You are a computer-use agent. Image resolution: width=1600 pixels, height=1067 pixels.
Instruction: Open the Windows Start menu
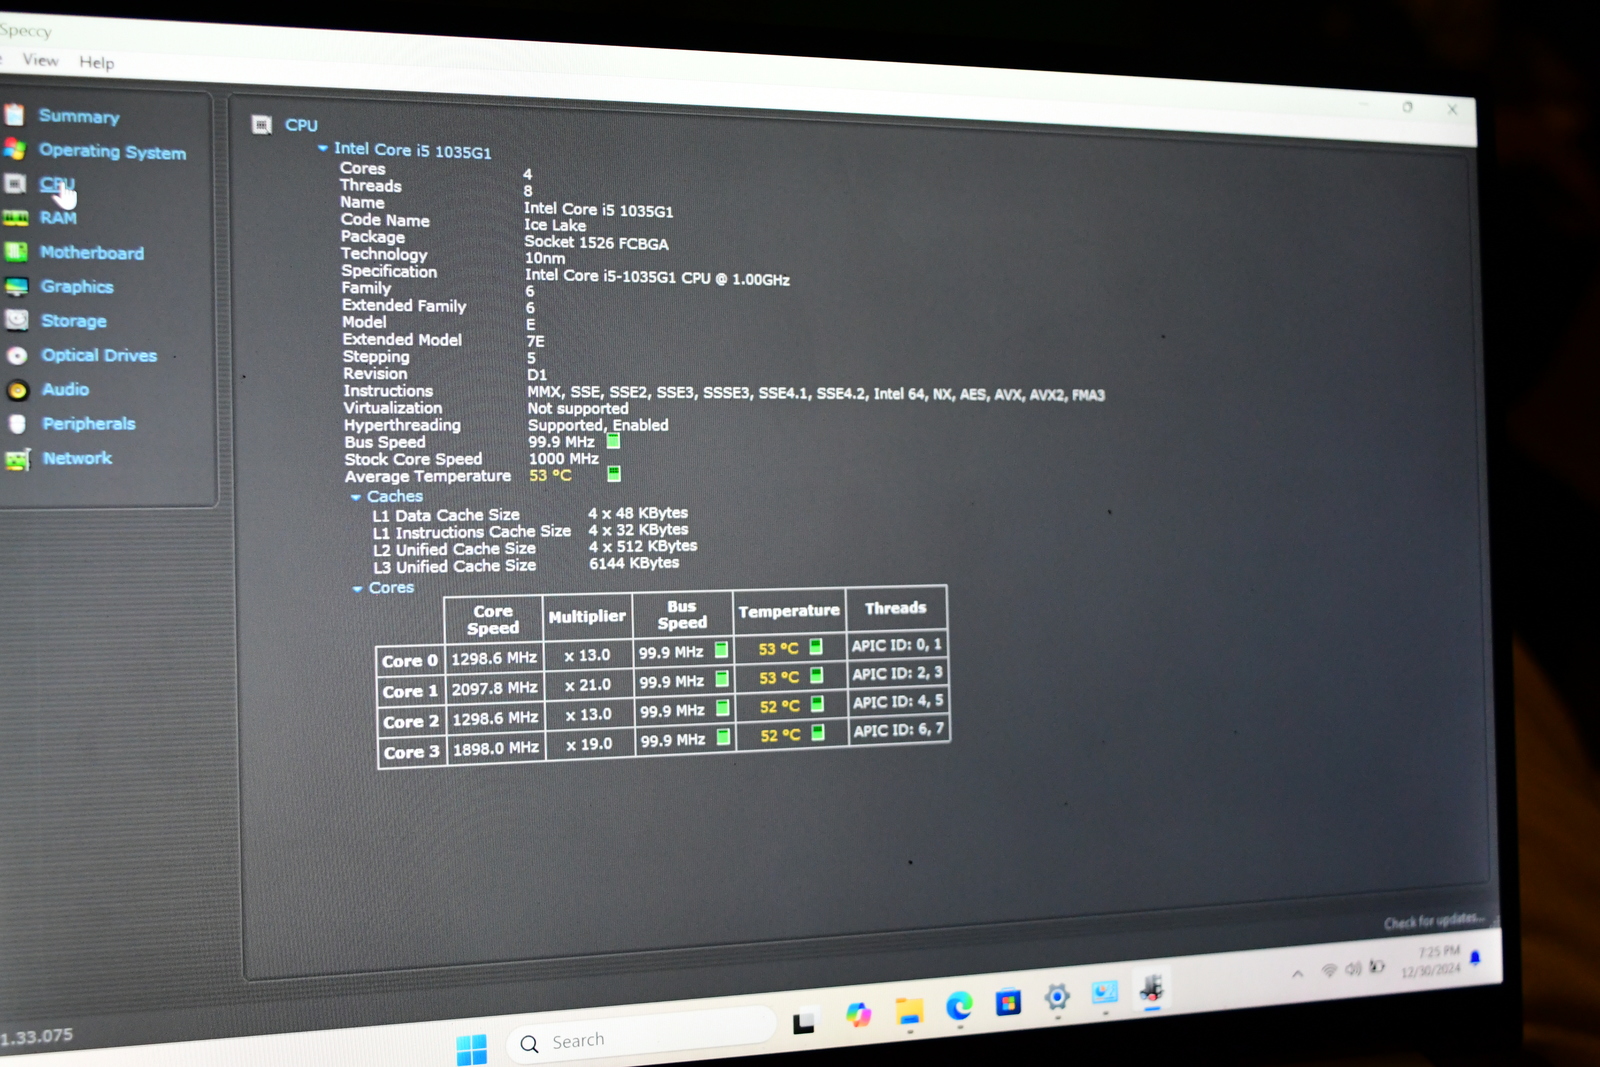[471, 1049]
